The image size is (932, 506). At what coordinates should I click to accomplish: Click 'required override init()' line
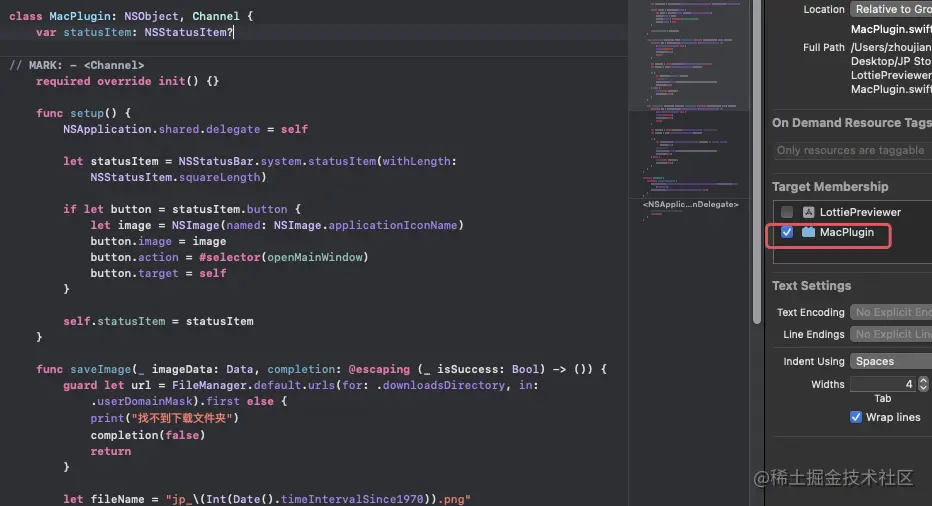[127, 81]
